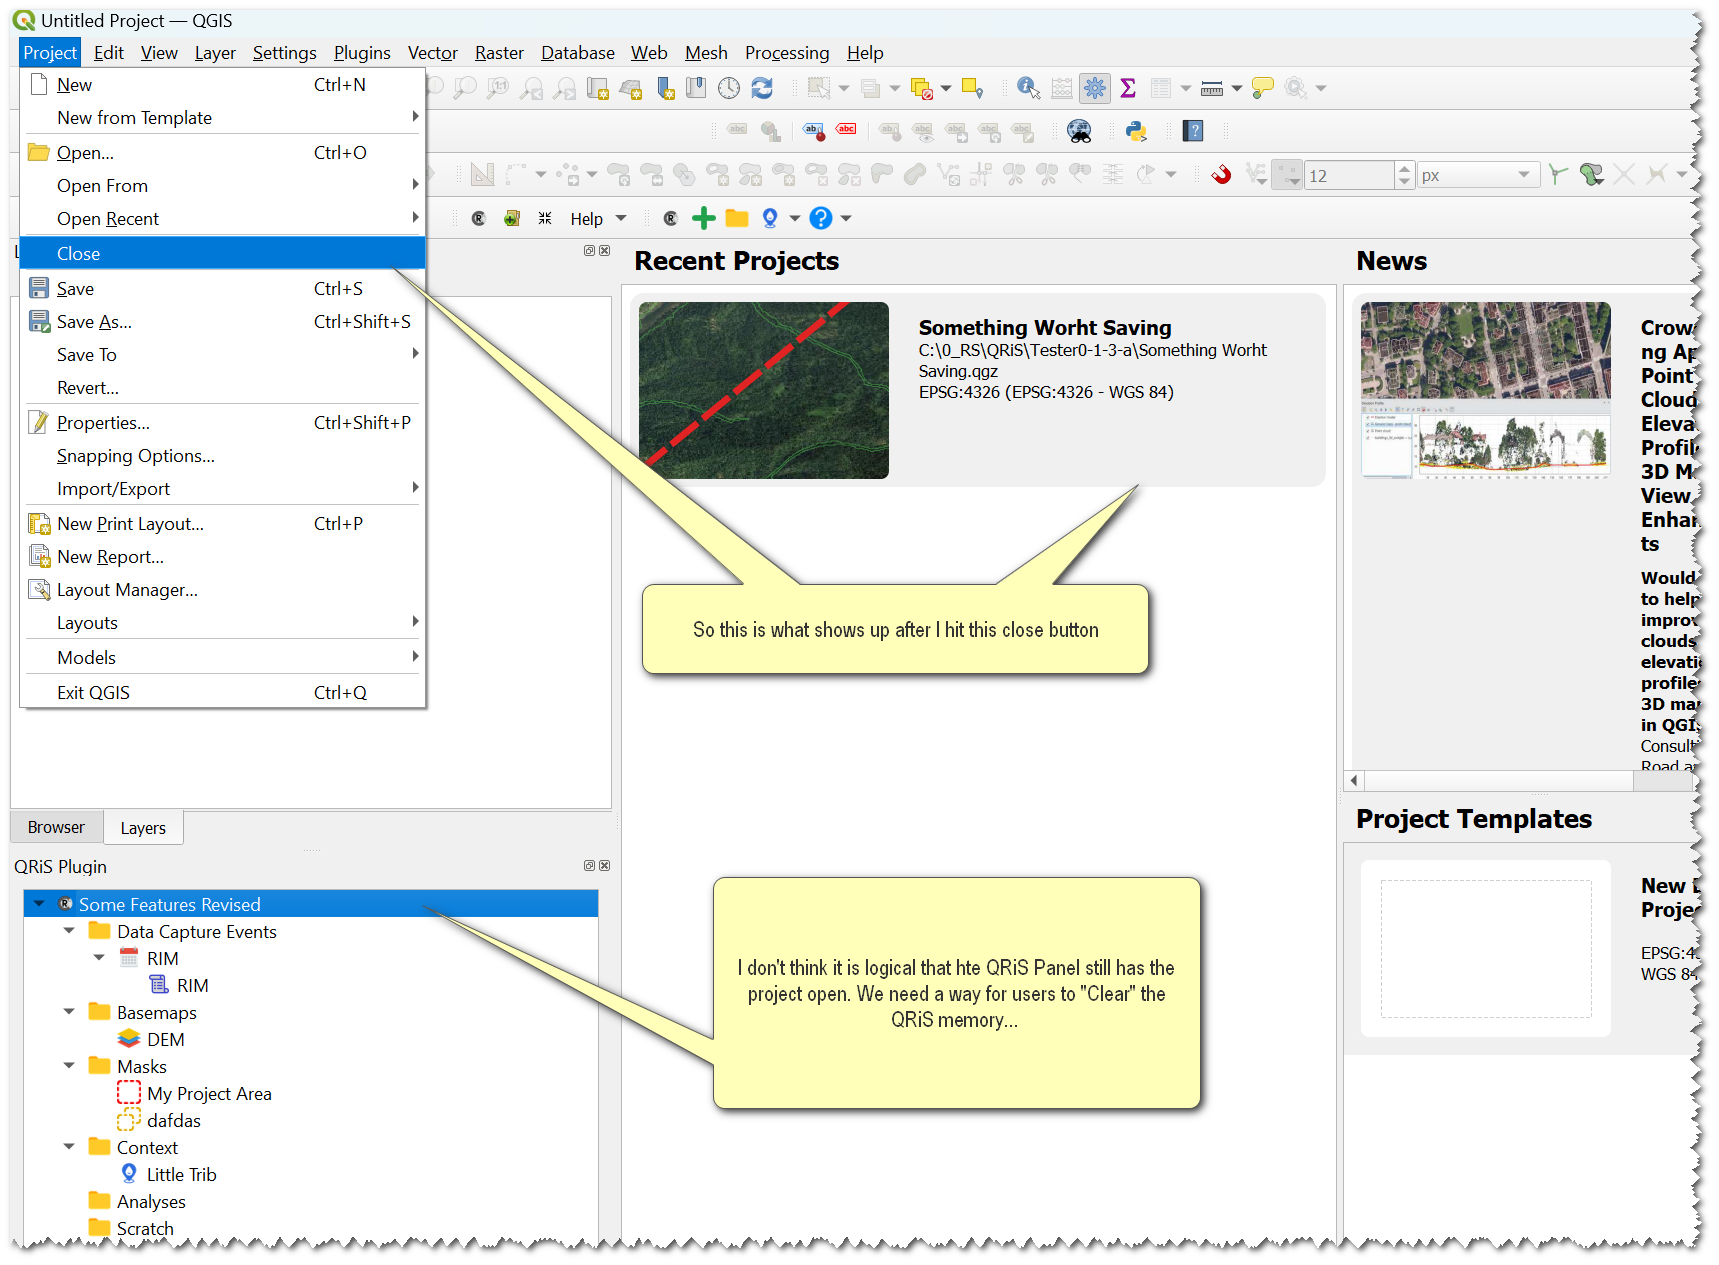Toggle the Processing Toolbox panel

point(1094,88)
